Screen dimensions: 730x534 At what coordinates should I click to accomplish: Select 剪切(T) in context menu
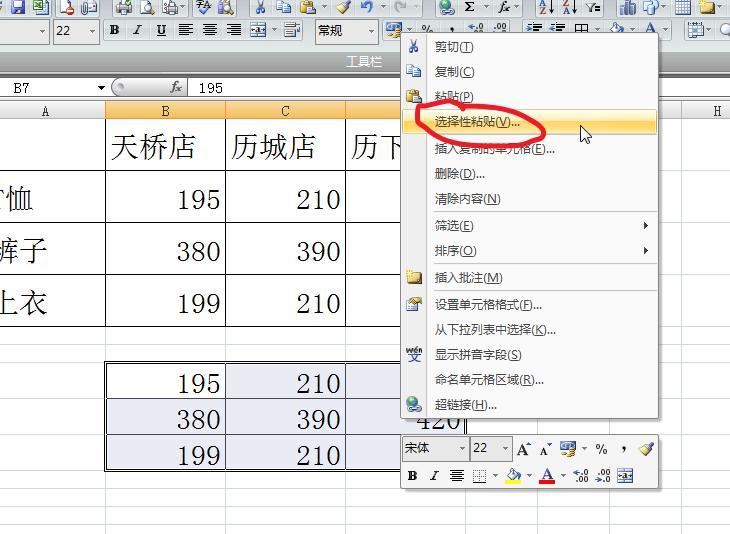tap(530, 47)
